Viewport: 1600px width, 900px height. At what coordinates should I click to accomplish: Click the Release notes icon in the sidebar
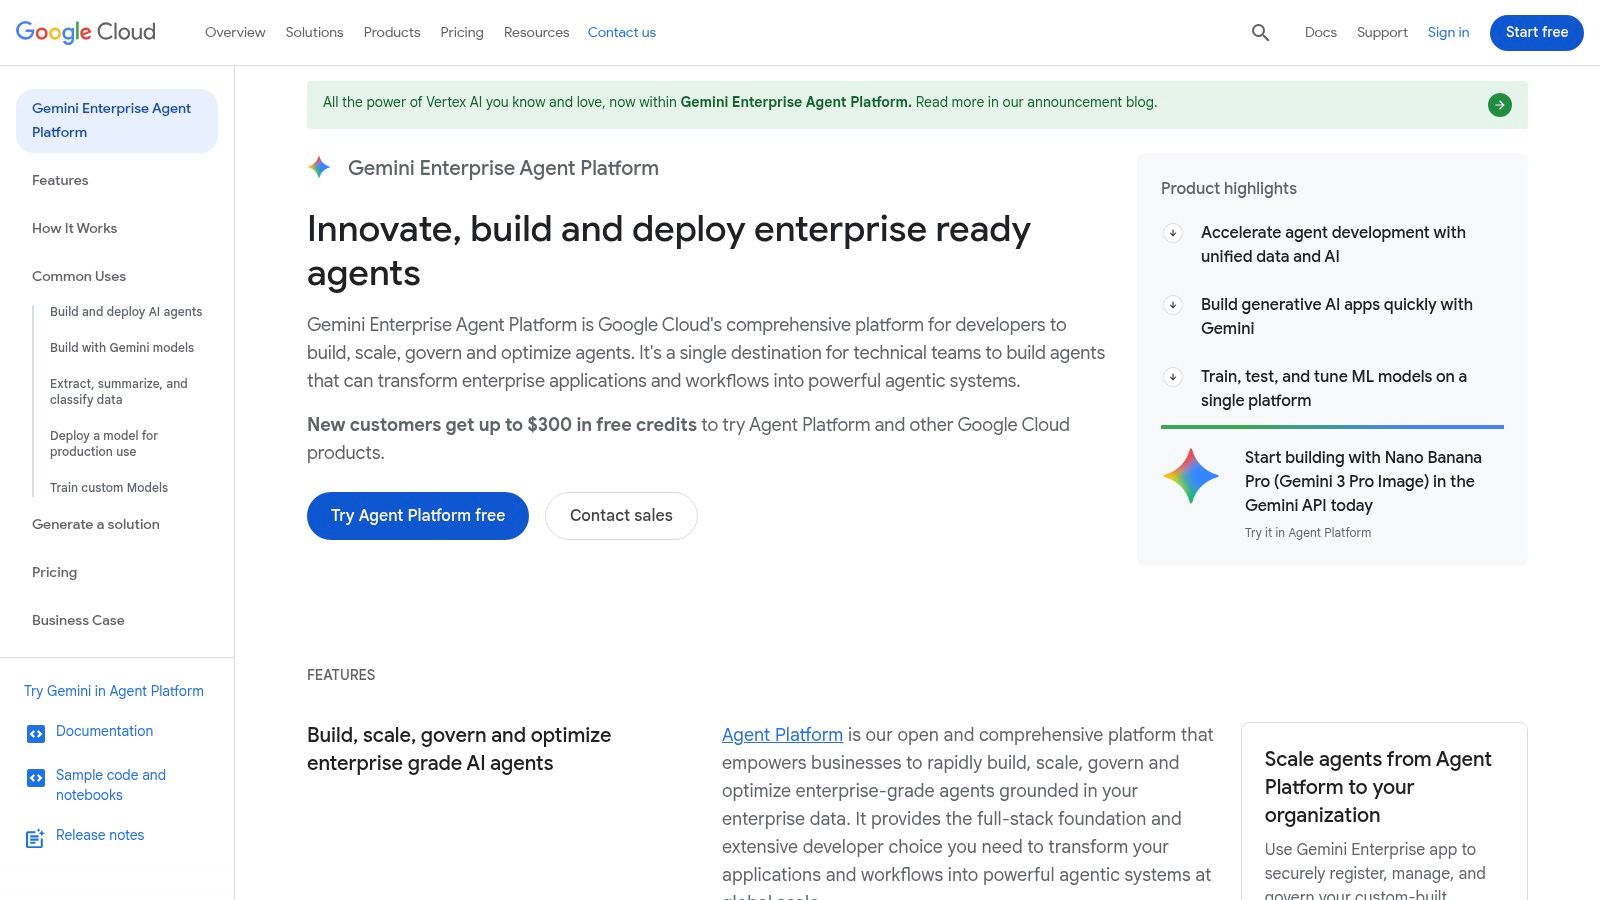35,838
